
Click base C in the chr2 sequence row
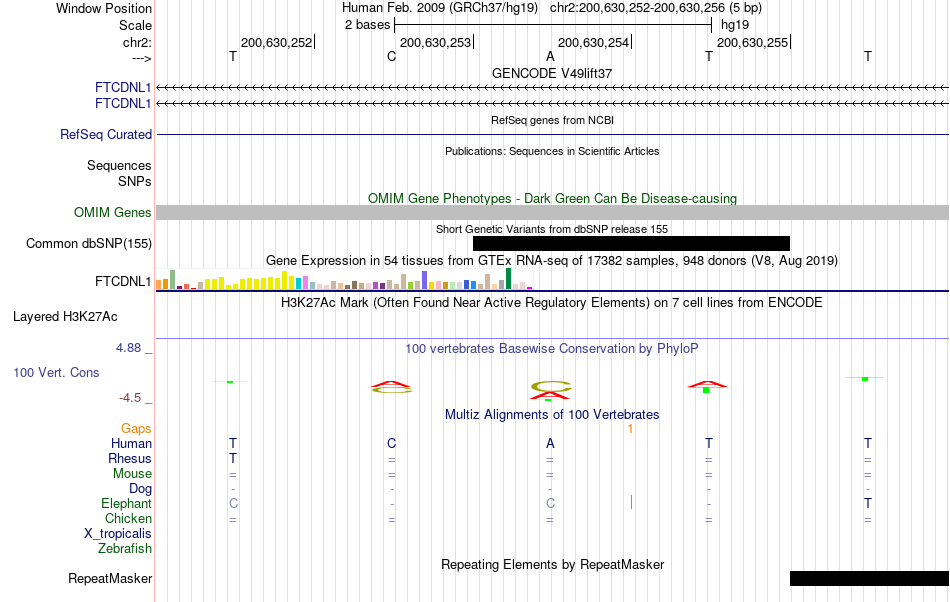[391, 56]
